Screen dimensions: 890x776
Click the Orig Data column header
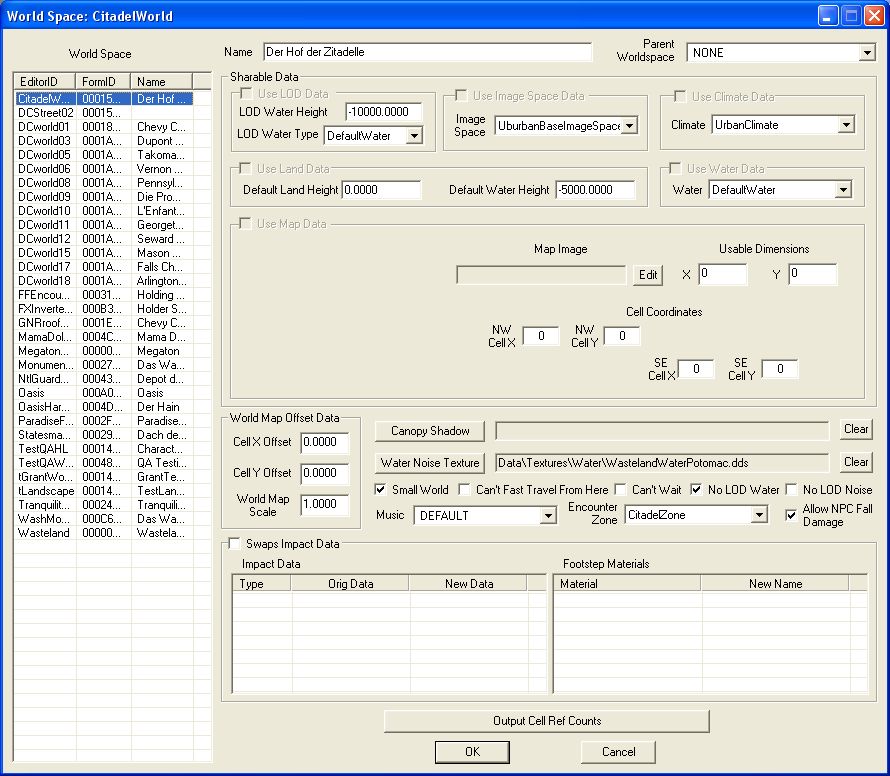coord(350,584)
